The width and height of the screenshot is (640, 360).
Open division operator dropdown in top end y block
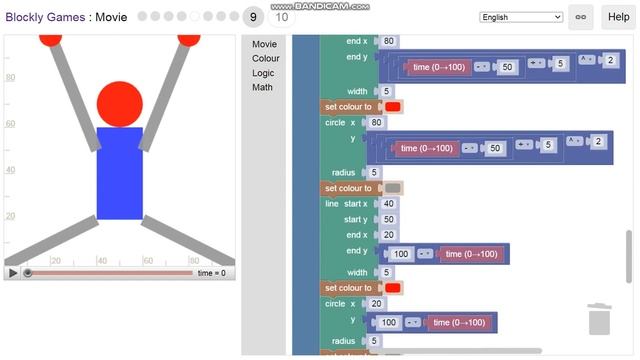536,63
